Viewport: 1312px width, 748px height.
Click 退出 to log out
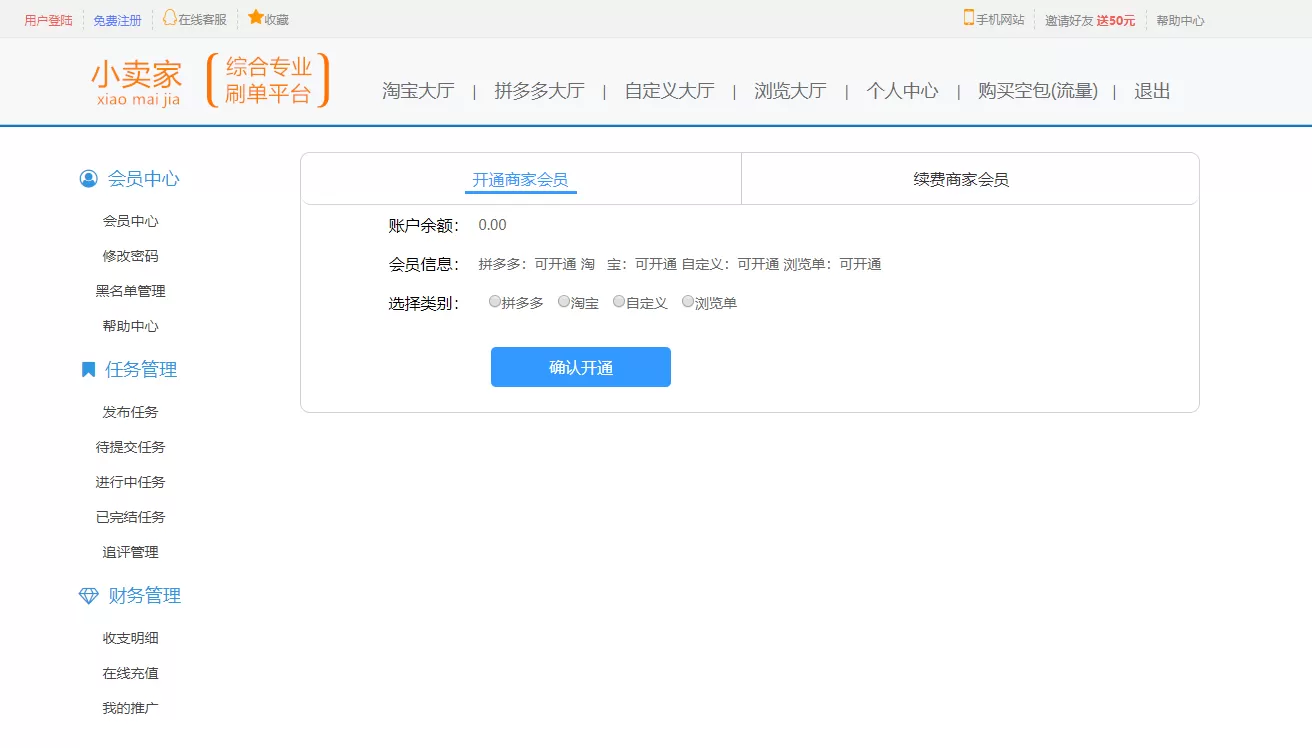(1152, 91)
